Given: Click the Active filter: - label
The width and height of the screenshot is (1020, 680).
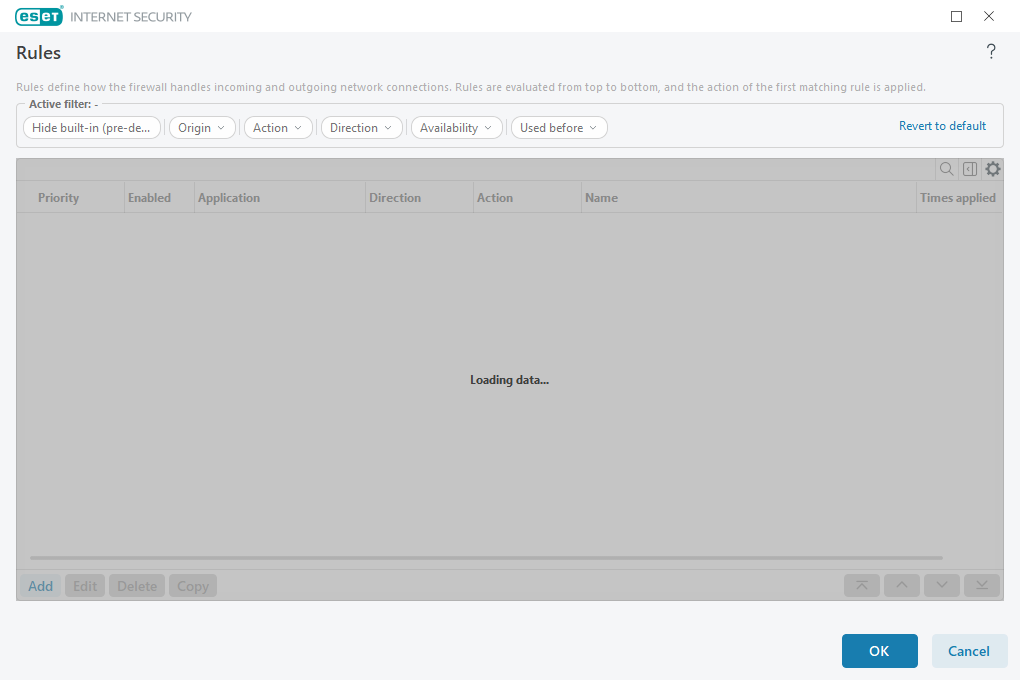Looking at the screenshot, I should tap(64, 104).
